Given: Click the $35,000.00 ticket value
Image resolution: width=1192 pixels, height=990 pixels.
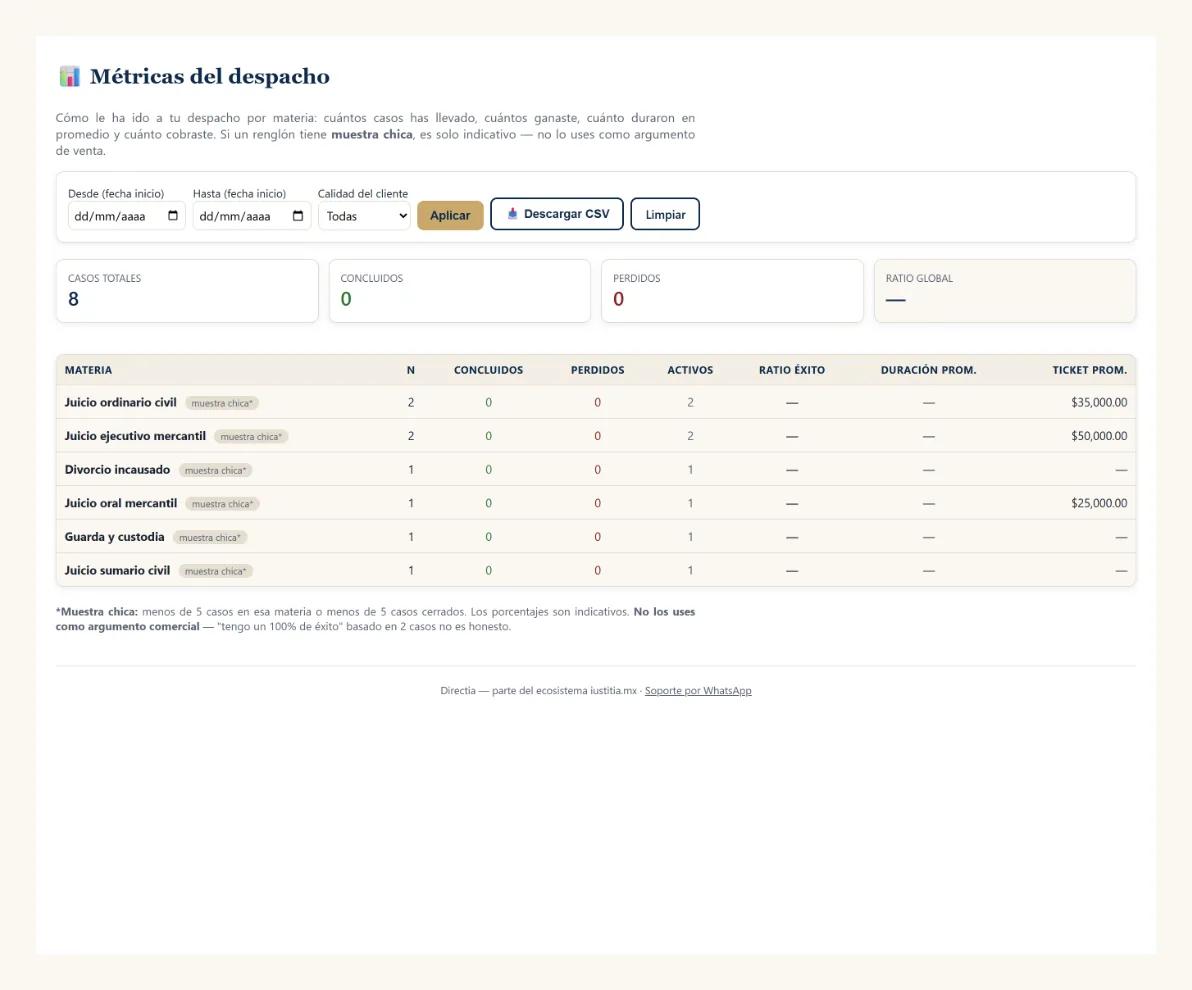Looking at the screenshot, I should pyautogui.click(x=1098, y=402).
